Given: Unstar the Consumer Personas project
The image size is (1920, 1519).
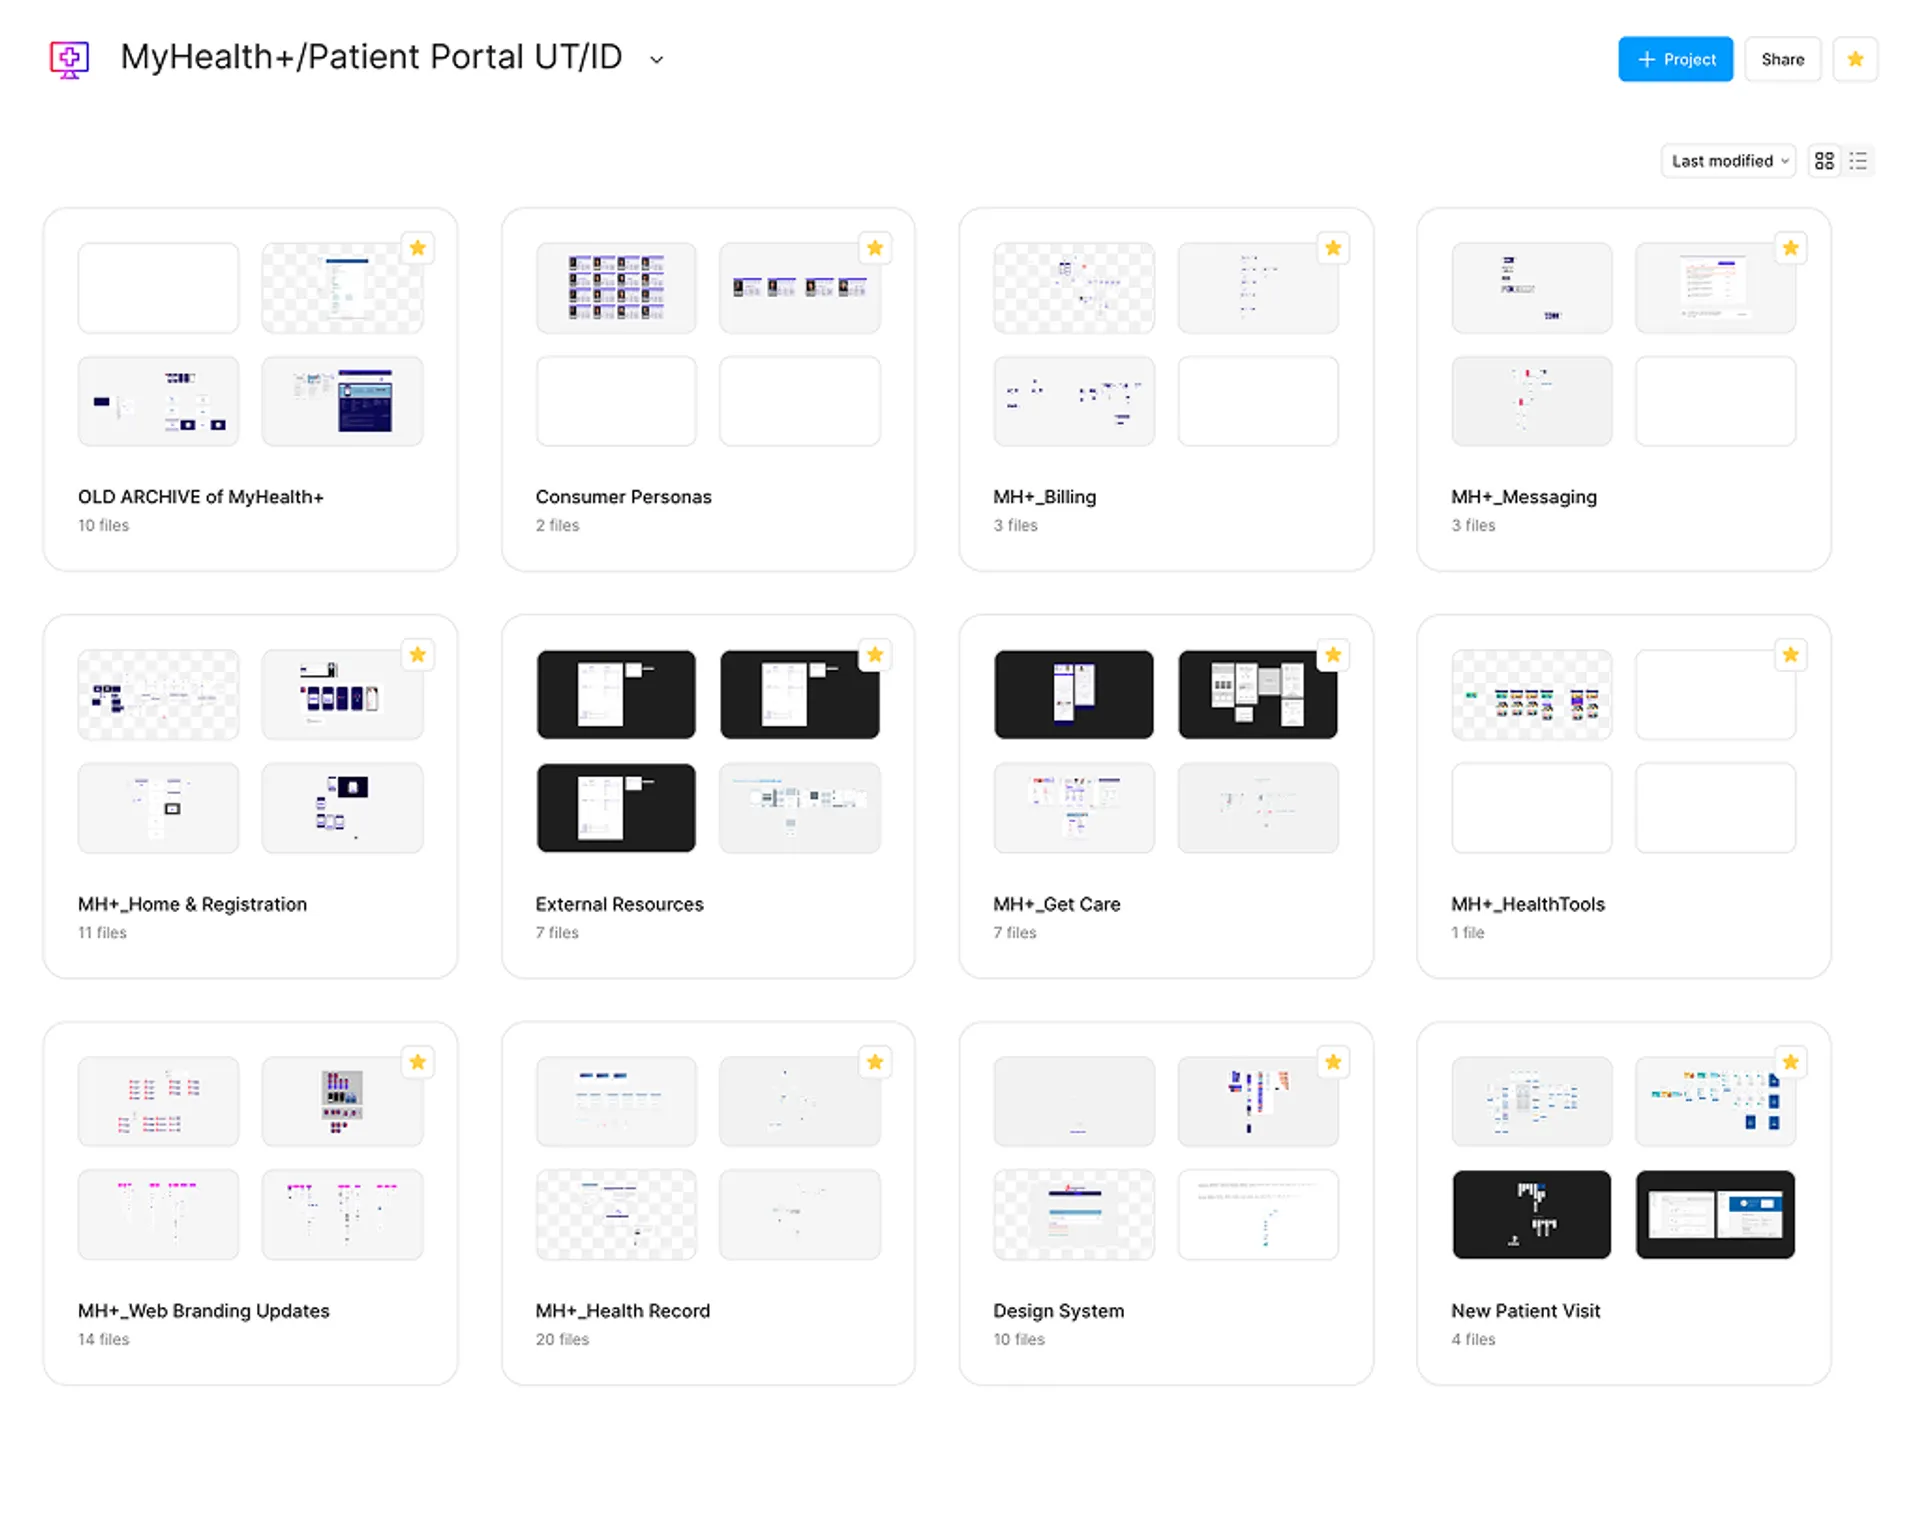Looking at the screenshot, I should (875, 248).
